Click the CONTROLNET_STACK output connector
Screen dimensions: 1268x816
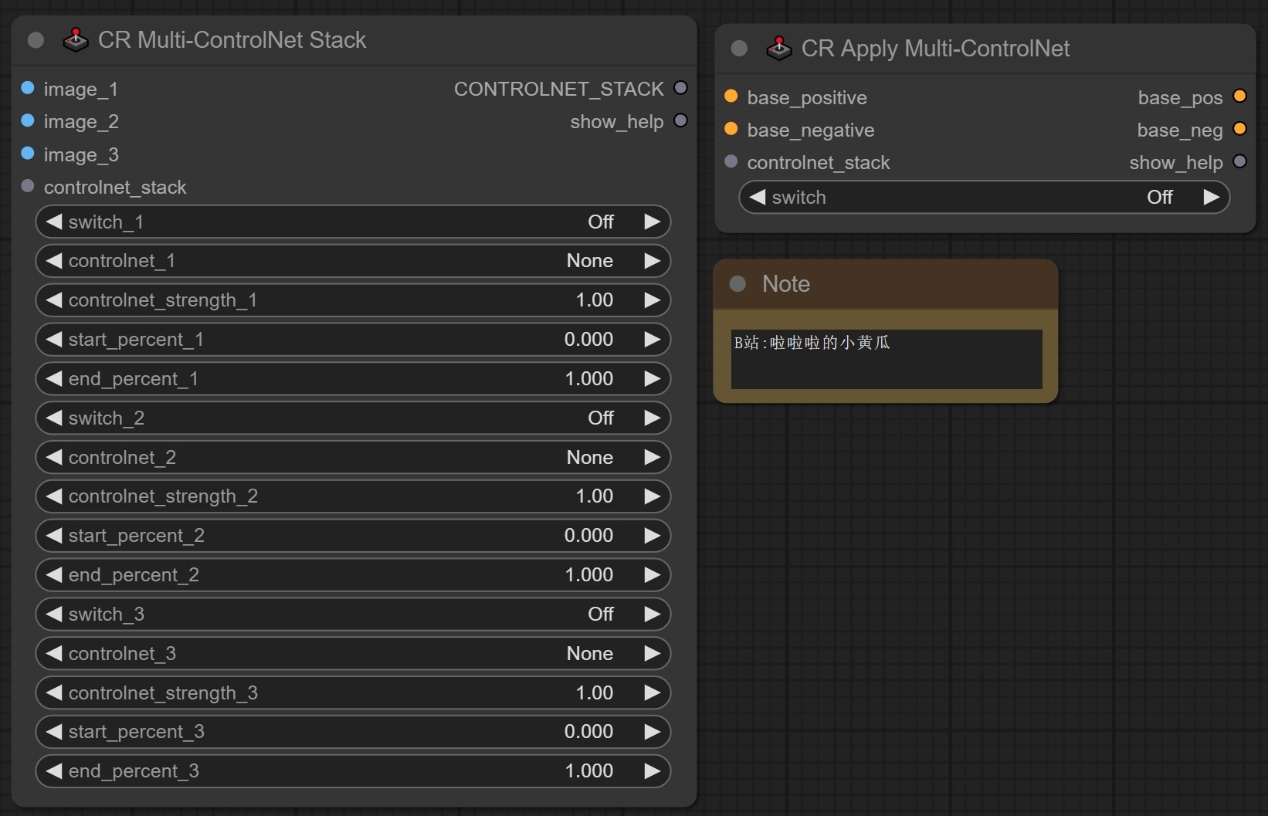[x=681, y=89]
